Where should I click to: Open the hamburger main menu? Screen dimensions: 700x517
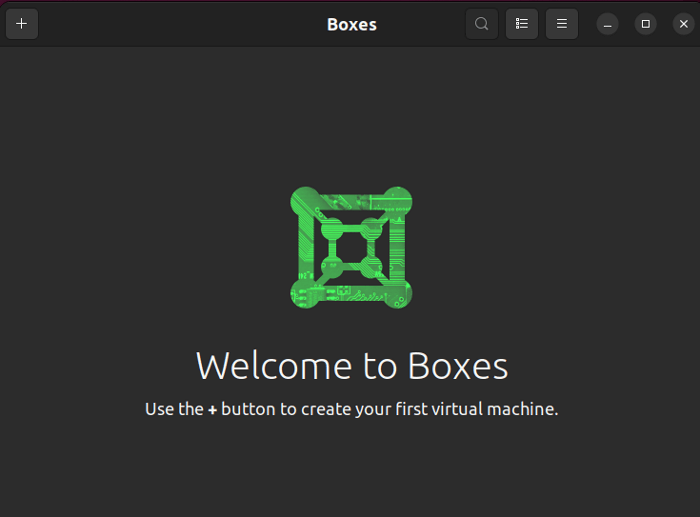click(x=562, y=24)
